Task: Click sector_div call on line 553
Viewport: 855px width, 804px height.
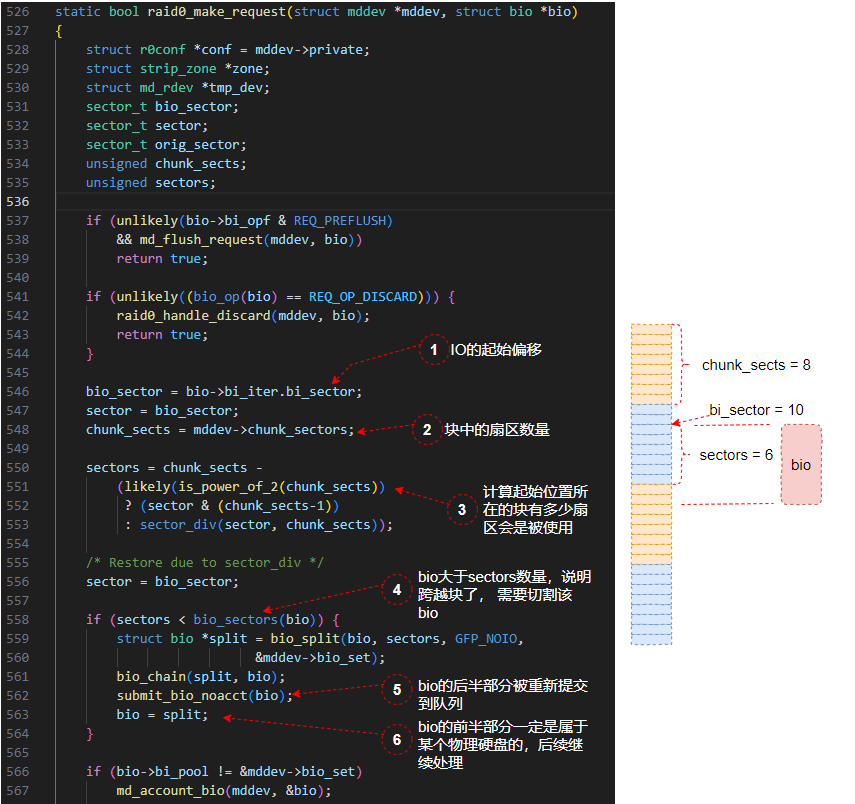Action: [x=178, y=525]
